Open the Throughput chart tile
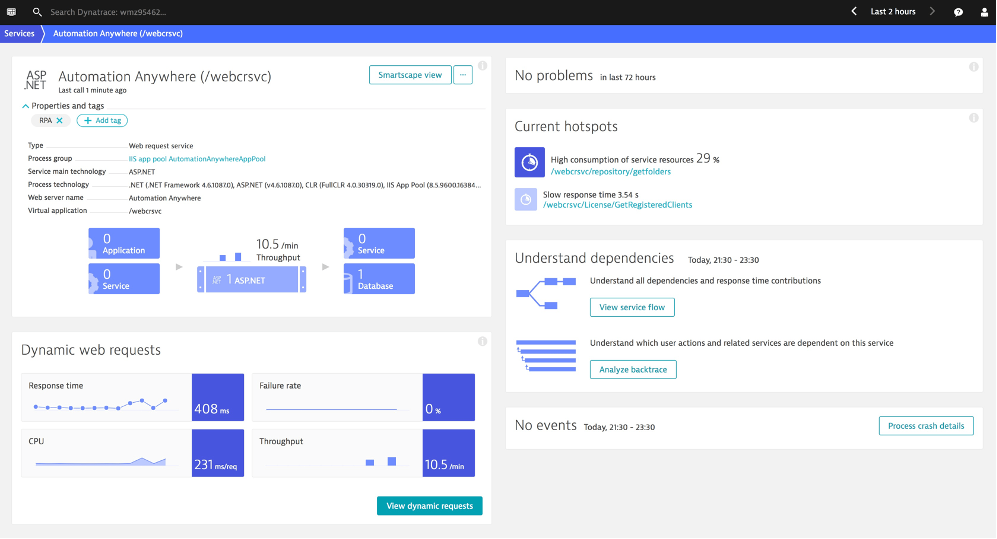The image size is (997, 539). [x=337, y=453]
